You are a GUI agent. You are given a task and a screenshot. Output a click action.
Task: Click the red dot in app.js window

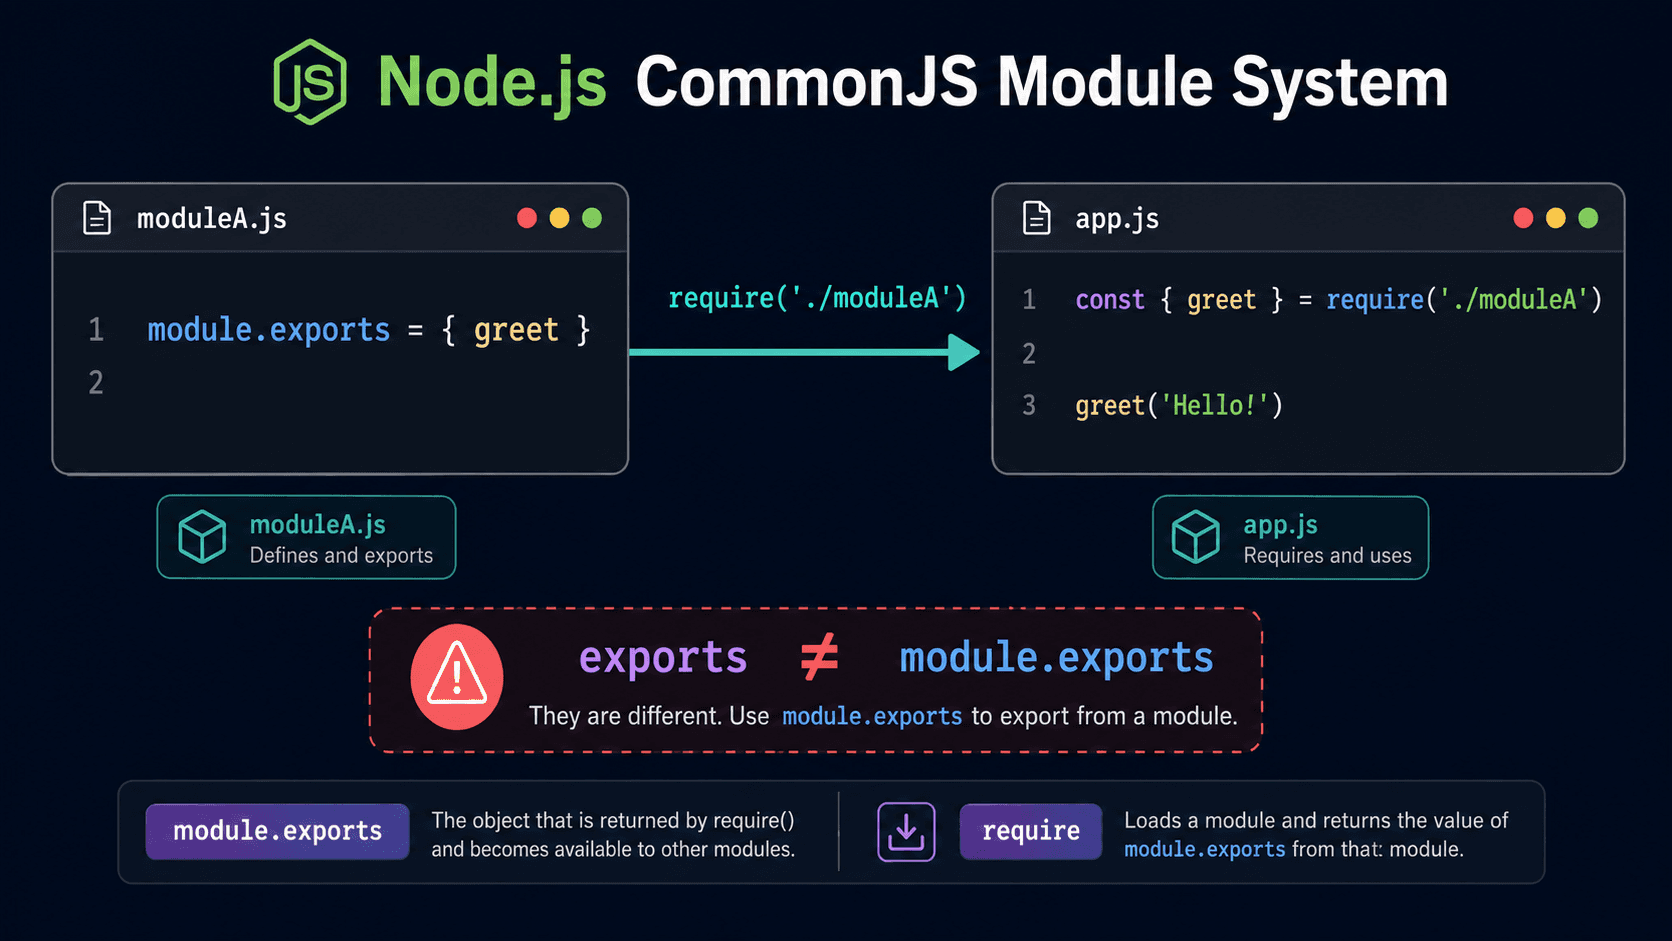[1523, 218]
